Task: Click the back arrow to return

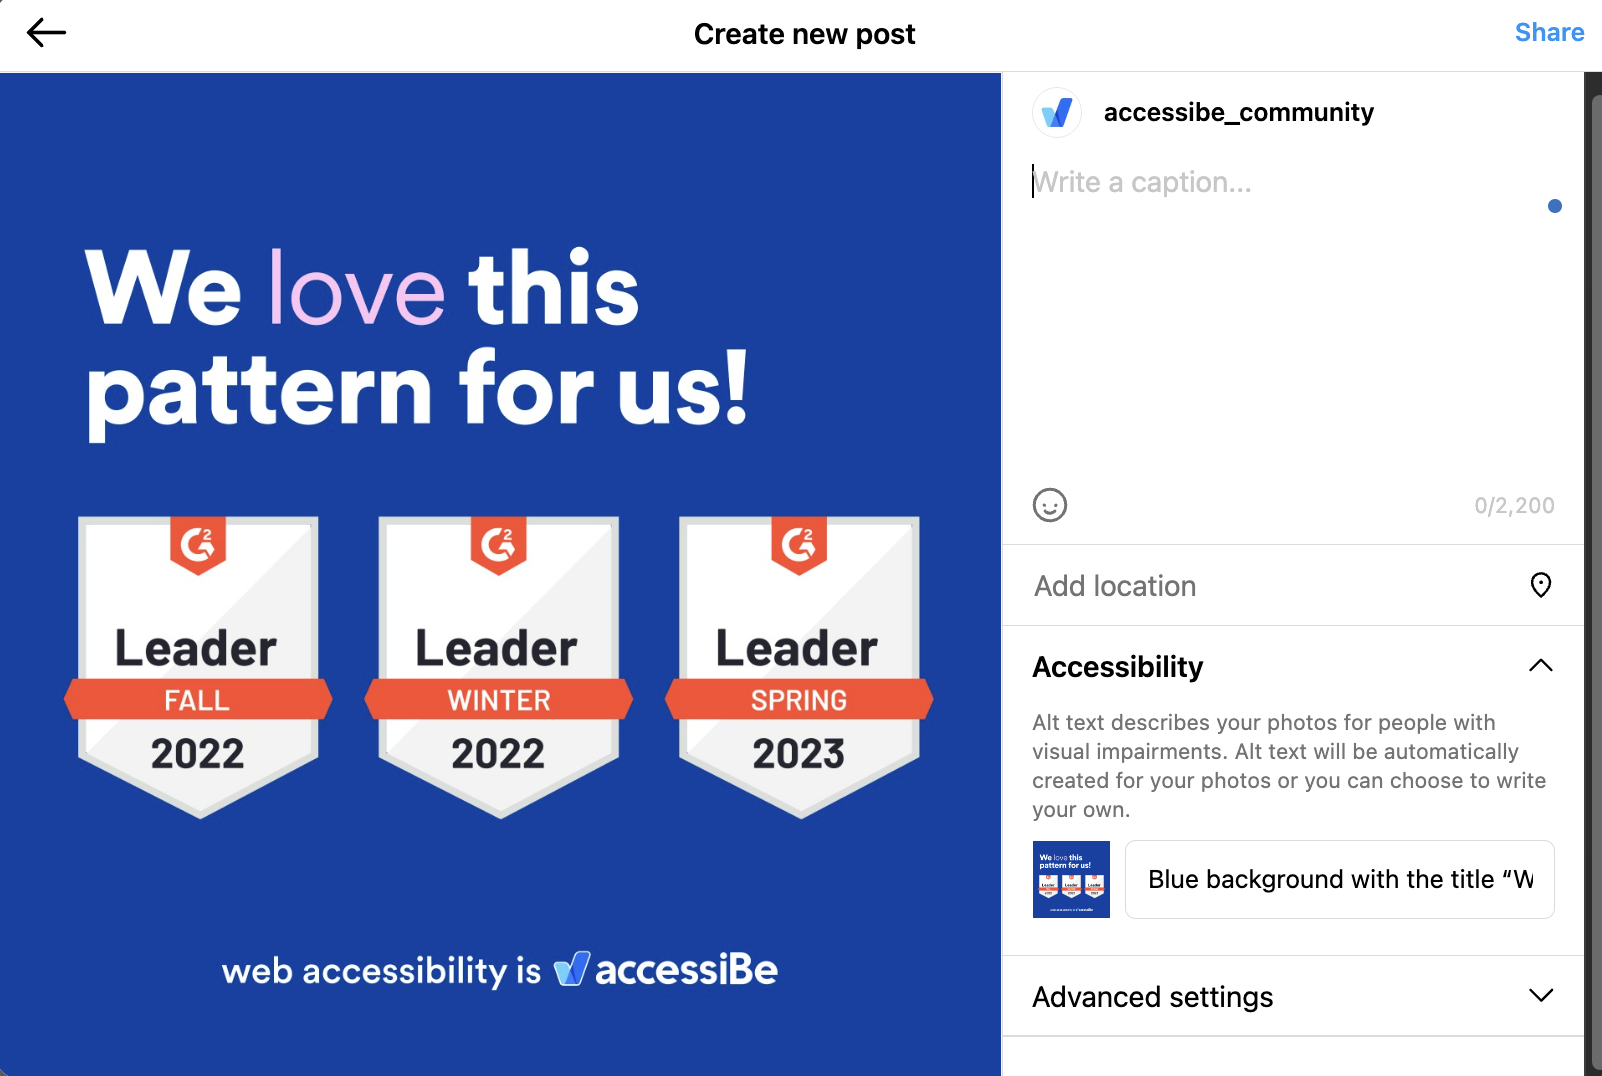Action: (x=45, y=33)
